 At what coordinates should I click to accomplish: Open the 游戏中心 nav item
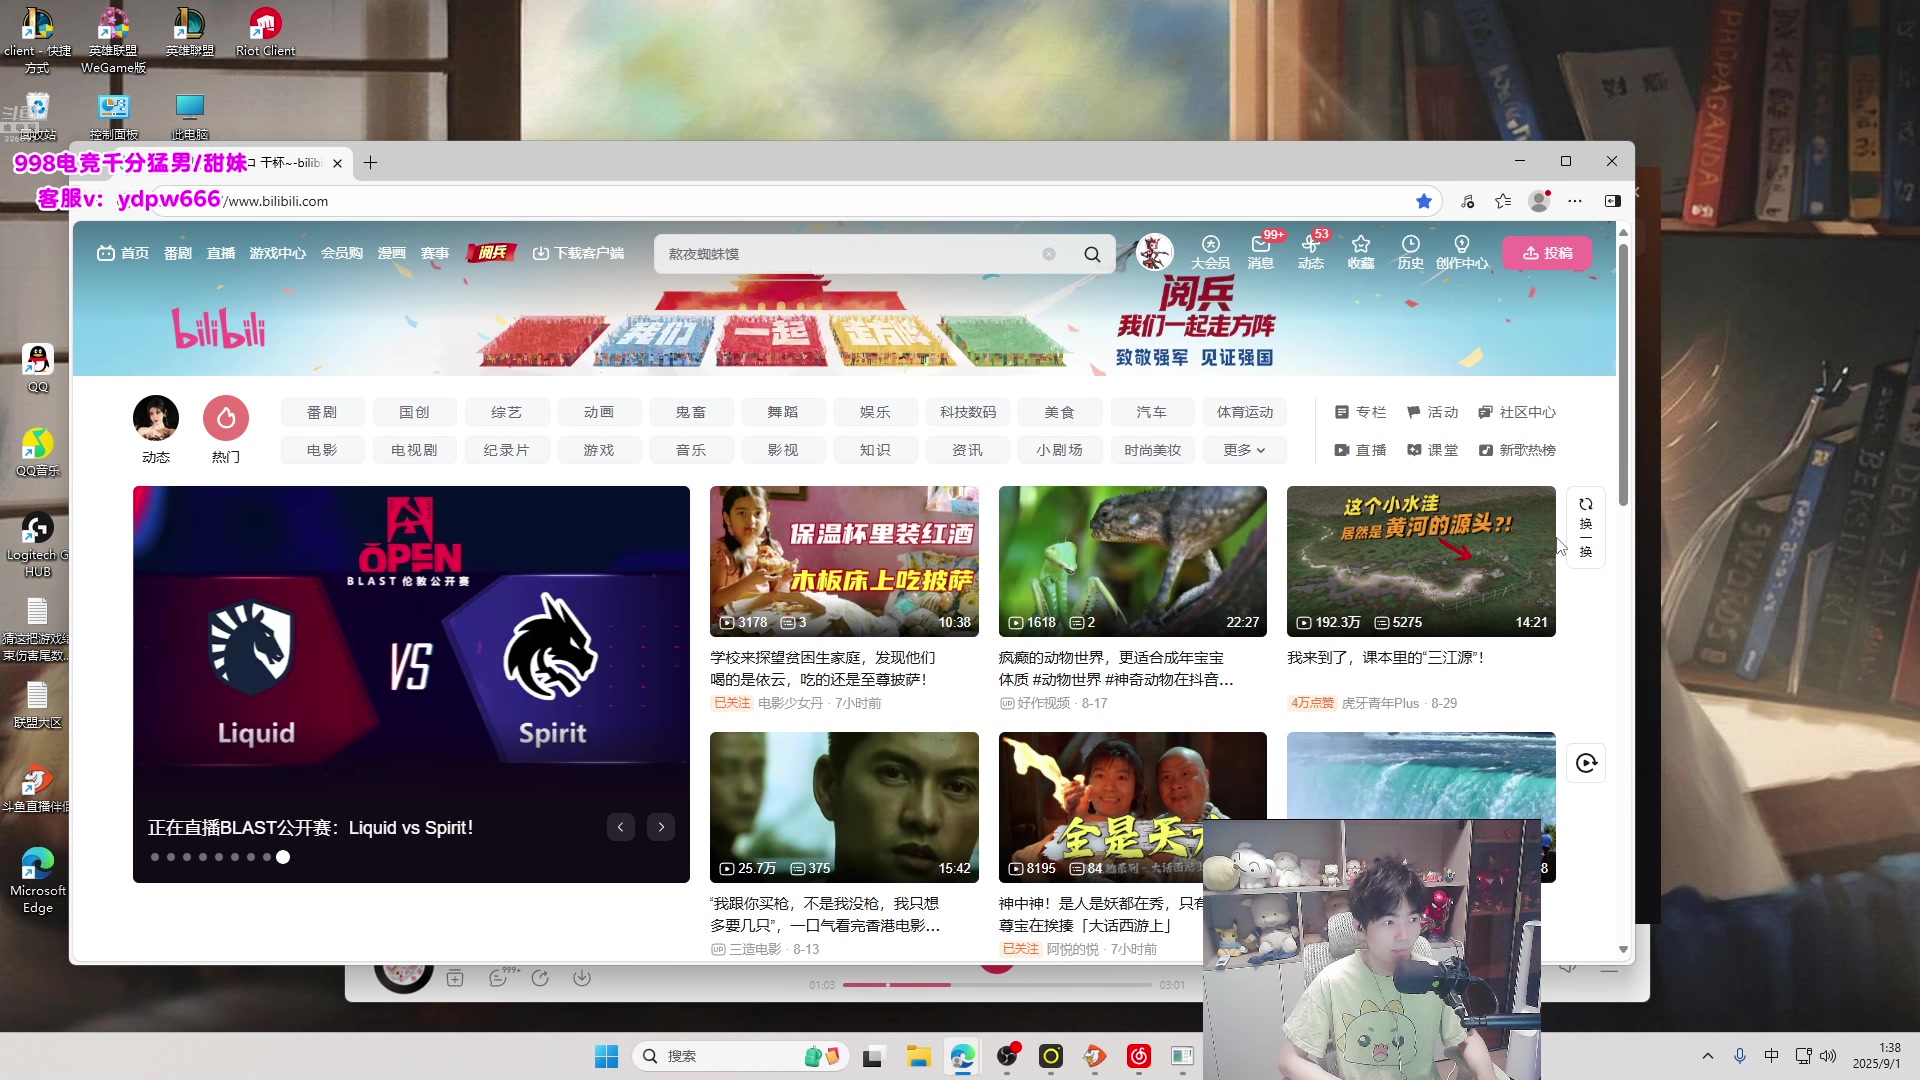(x=278, y=253)
